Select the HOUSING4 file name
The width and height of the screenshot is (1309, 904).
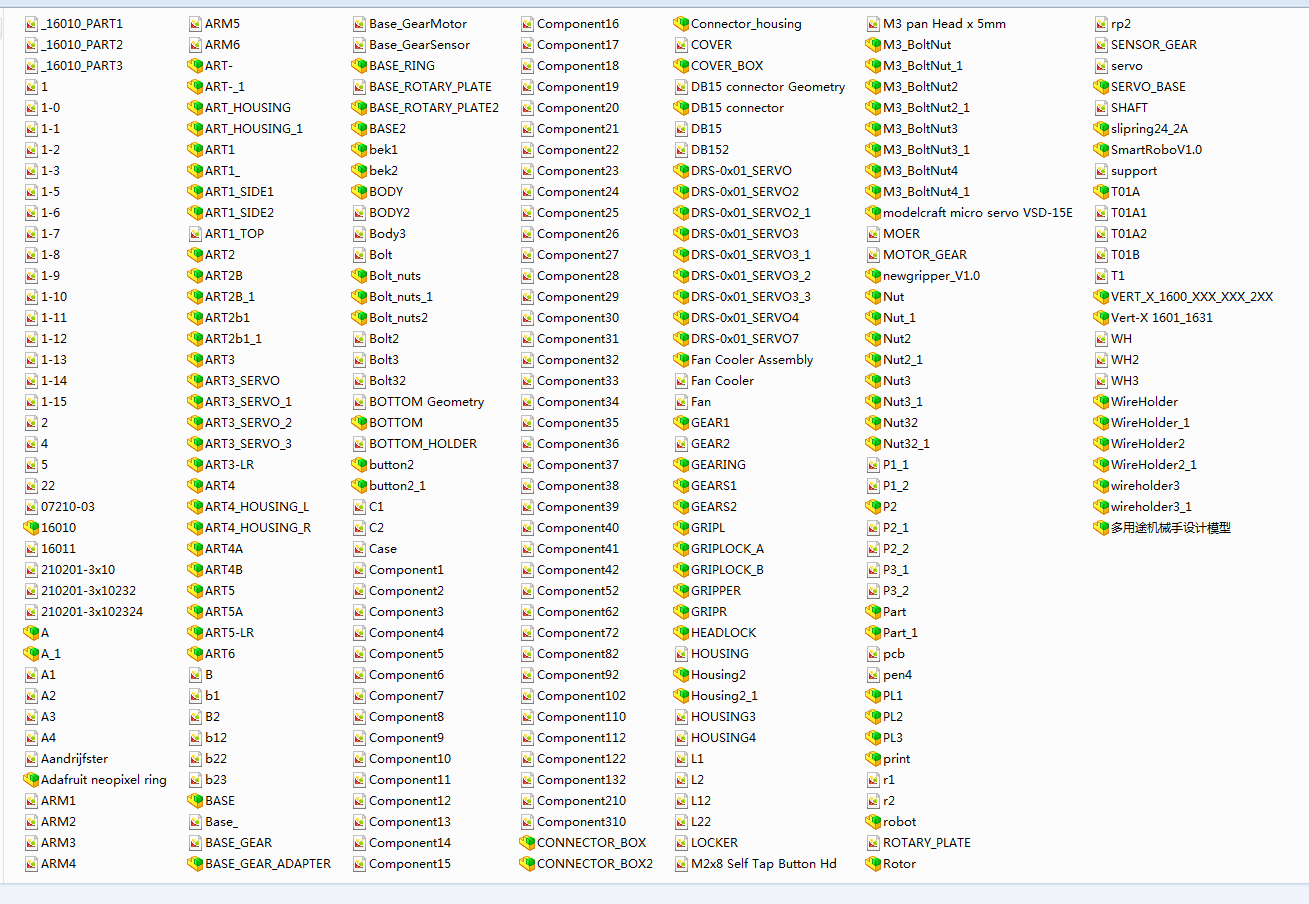tap(724, 738)
